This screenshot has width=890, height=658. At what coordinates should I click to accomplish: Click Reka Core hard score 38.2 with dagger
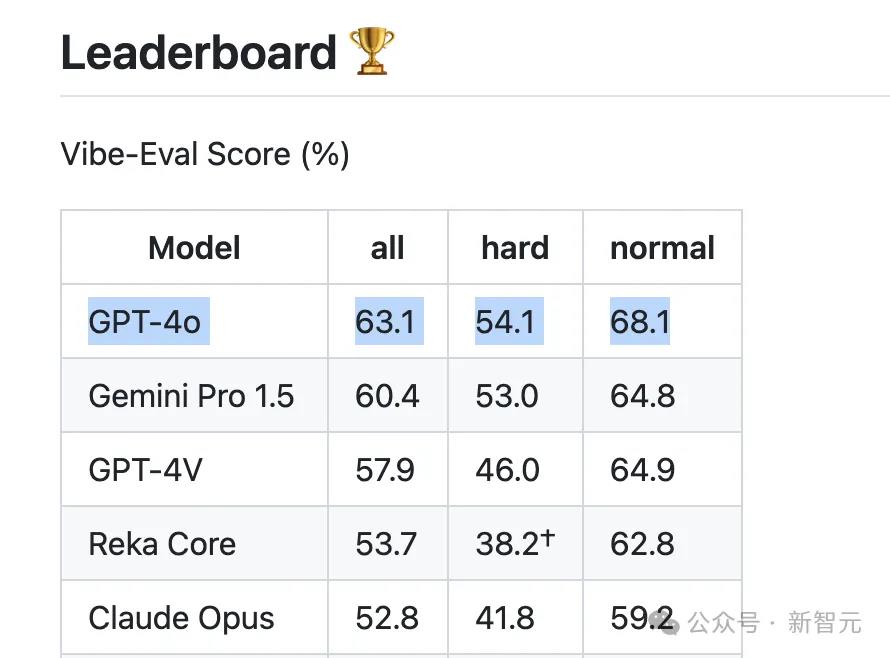(515, 543)
